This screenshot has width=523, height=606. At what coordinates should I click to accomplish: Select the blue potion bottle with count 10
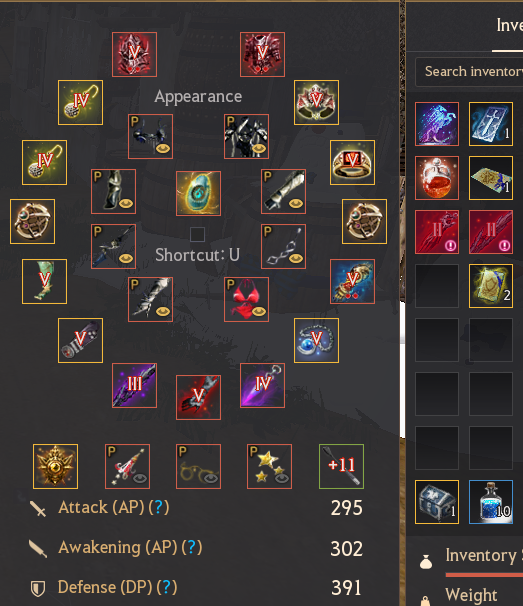491,502
